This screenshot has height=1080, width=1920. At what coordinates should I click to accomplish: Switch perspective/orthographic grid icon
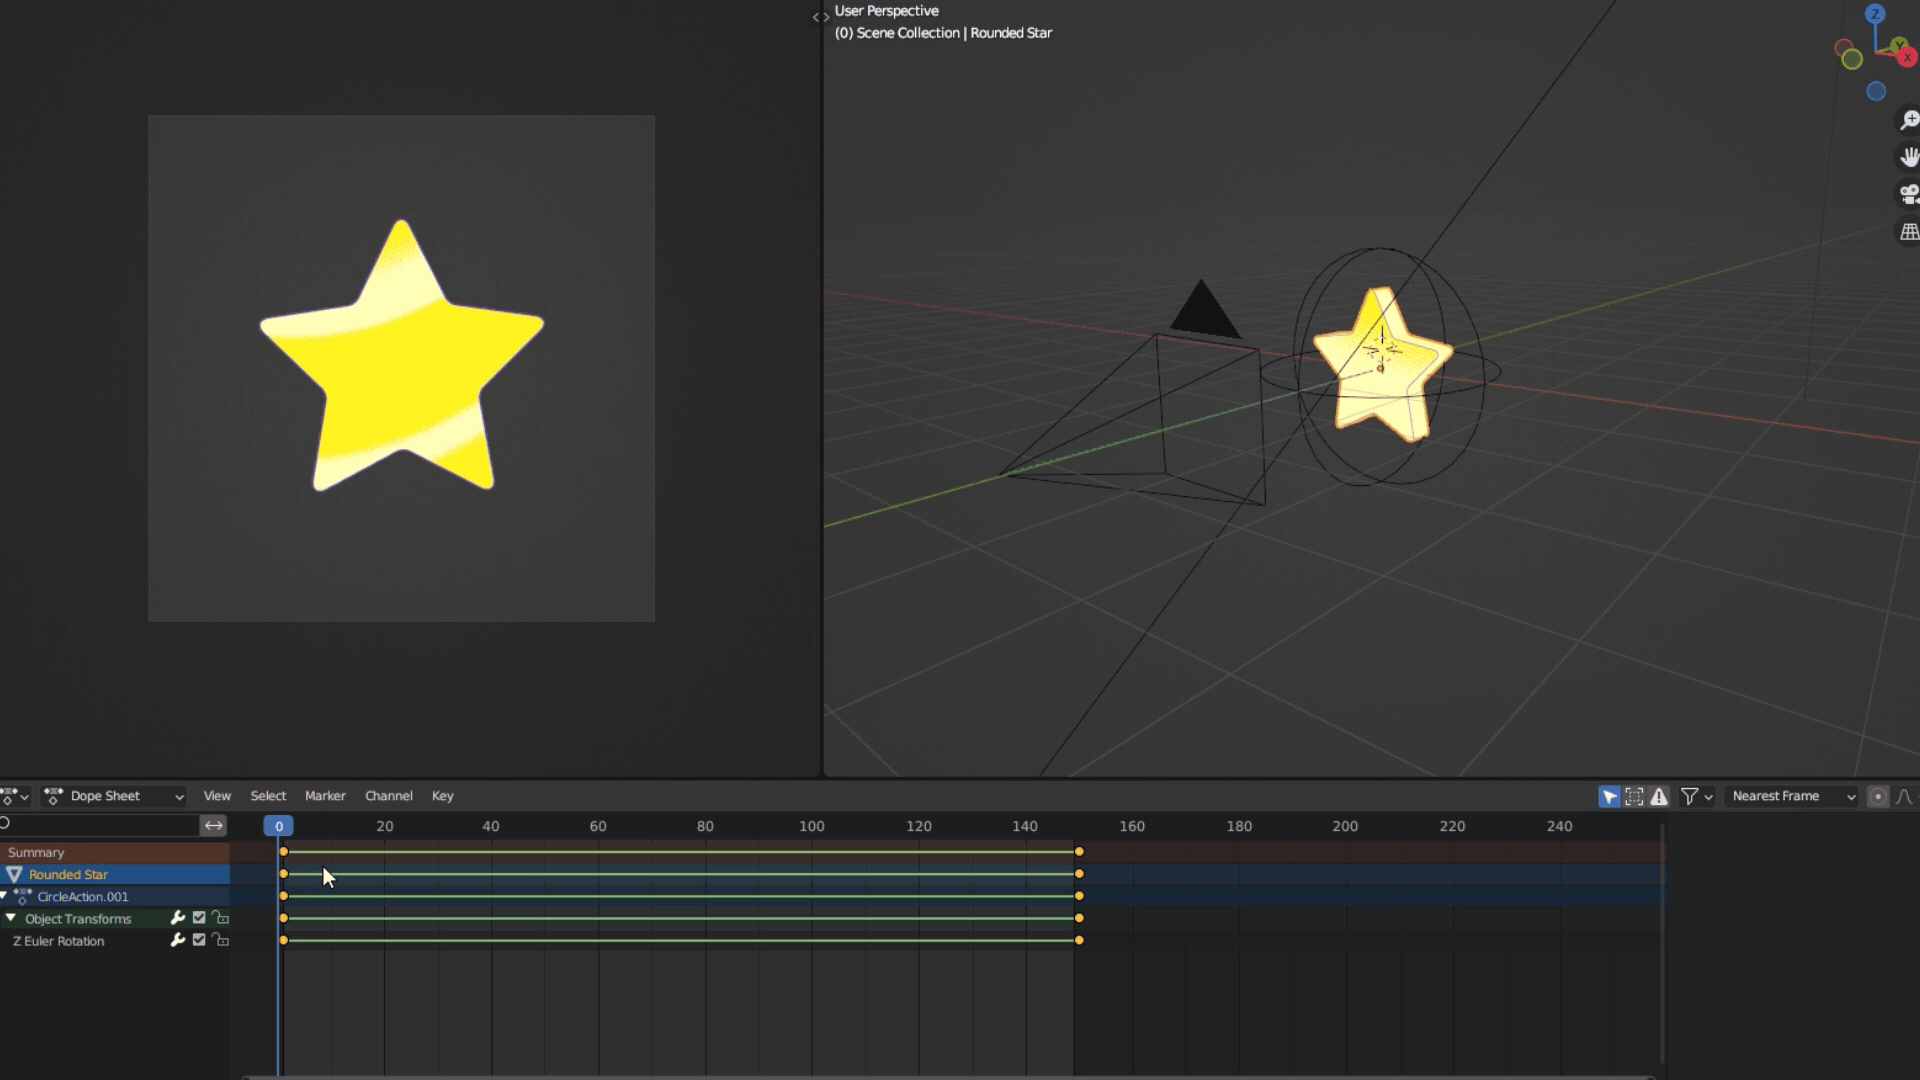coord(1909,232)
